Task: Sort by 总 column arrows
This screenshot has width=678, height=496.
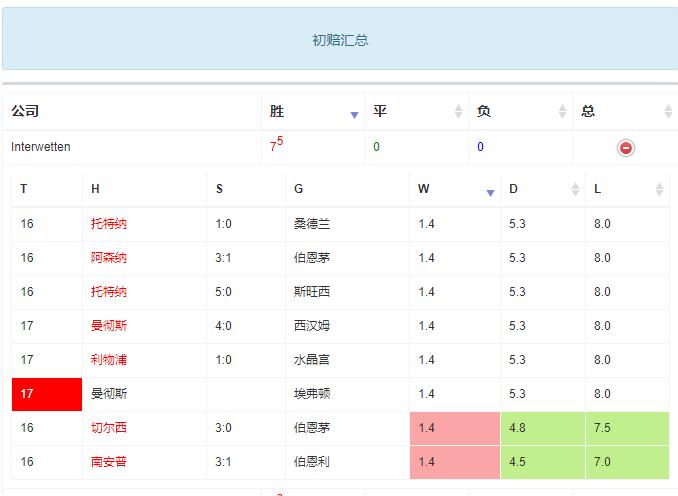Action: click(668, 112)
